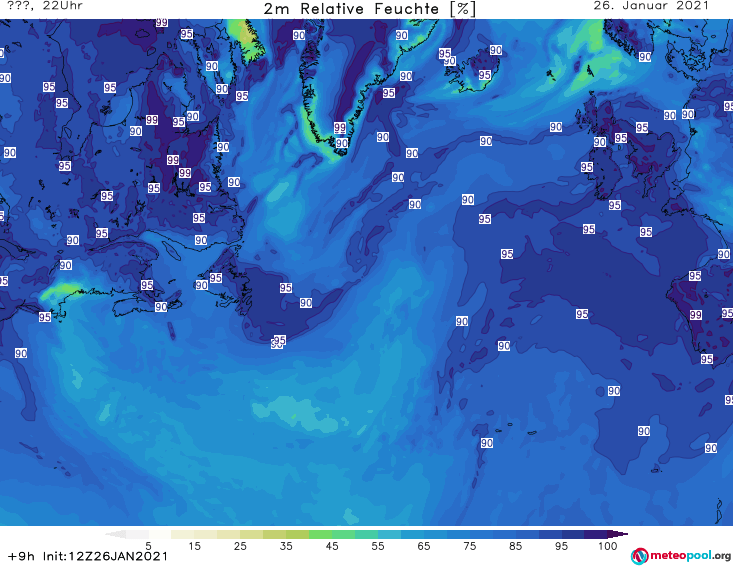Click the '99' contour label over western France
Viewport: 733px width, 566px height.
click(696, 315)
